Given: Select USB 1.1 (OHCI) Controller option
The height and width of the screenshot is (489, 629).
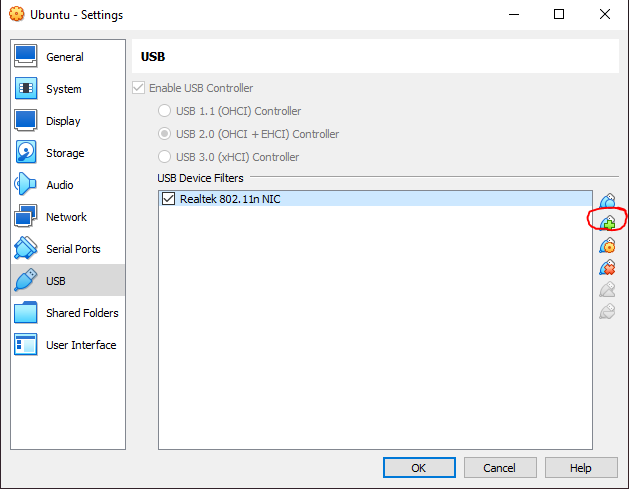Looking at the screenshot, I should point(164,111).
